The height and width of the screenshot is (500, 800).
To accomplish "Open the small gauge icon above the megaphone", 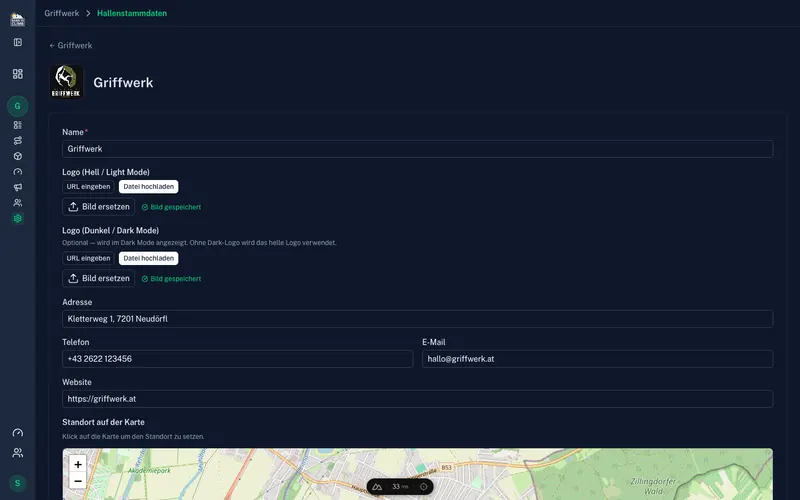I will click(x=18, y=172).
